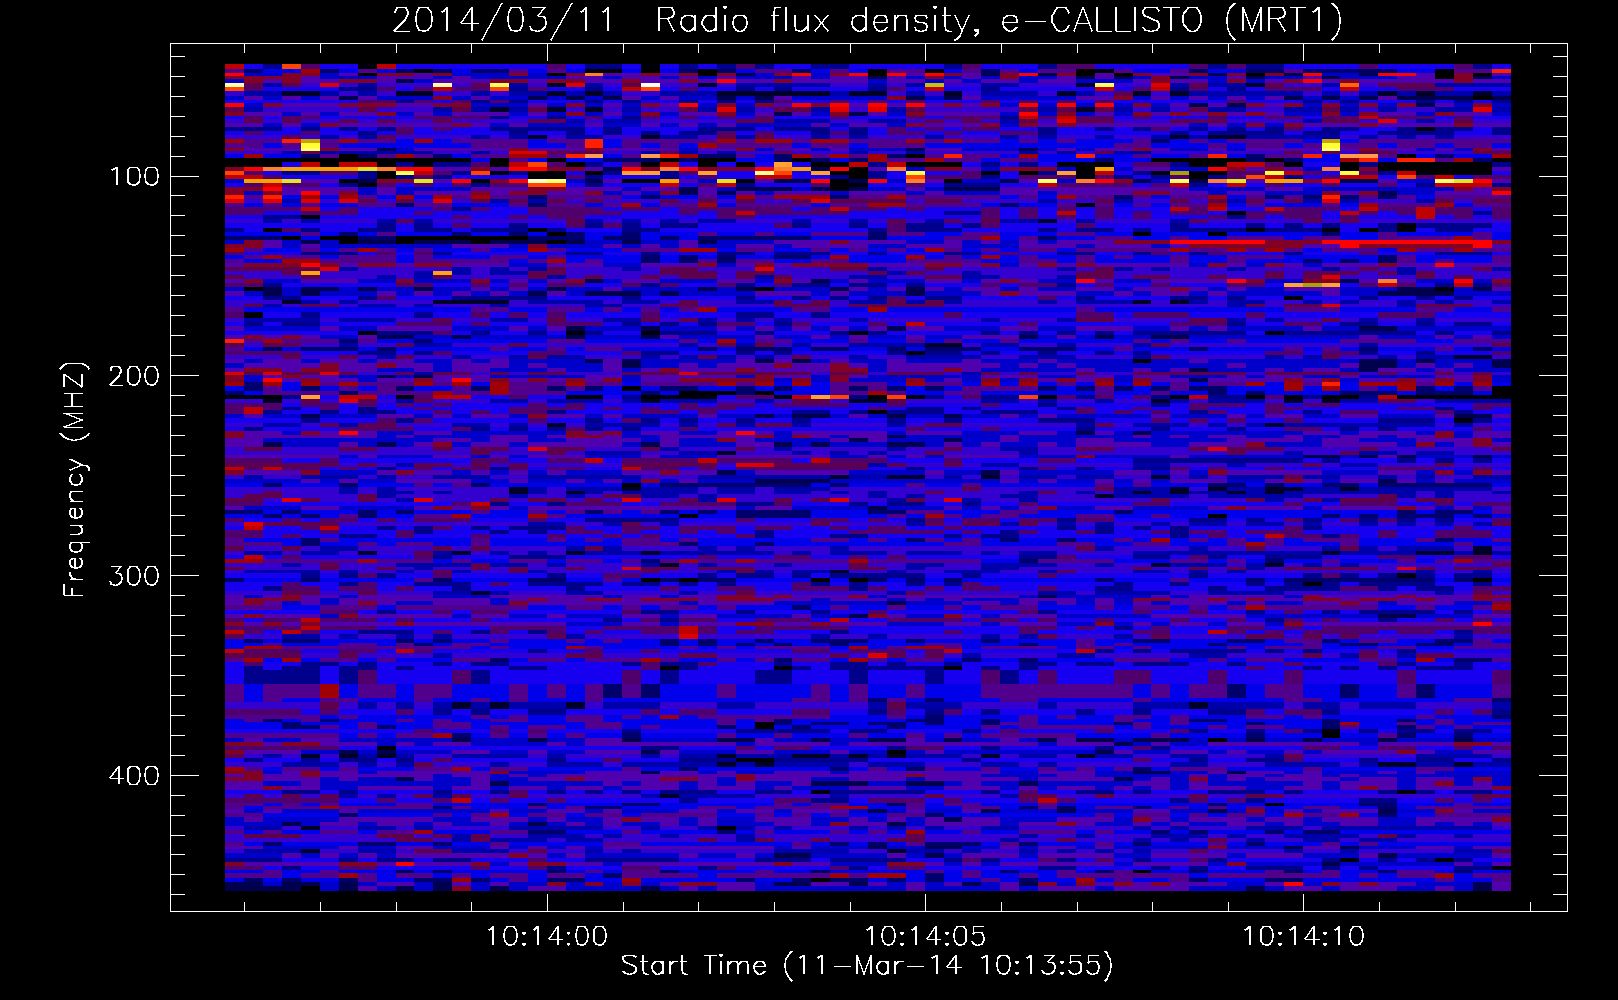Select the 10:14:10 time tick label

1303,937
